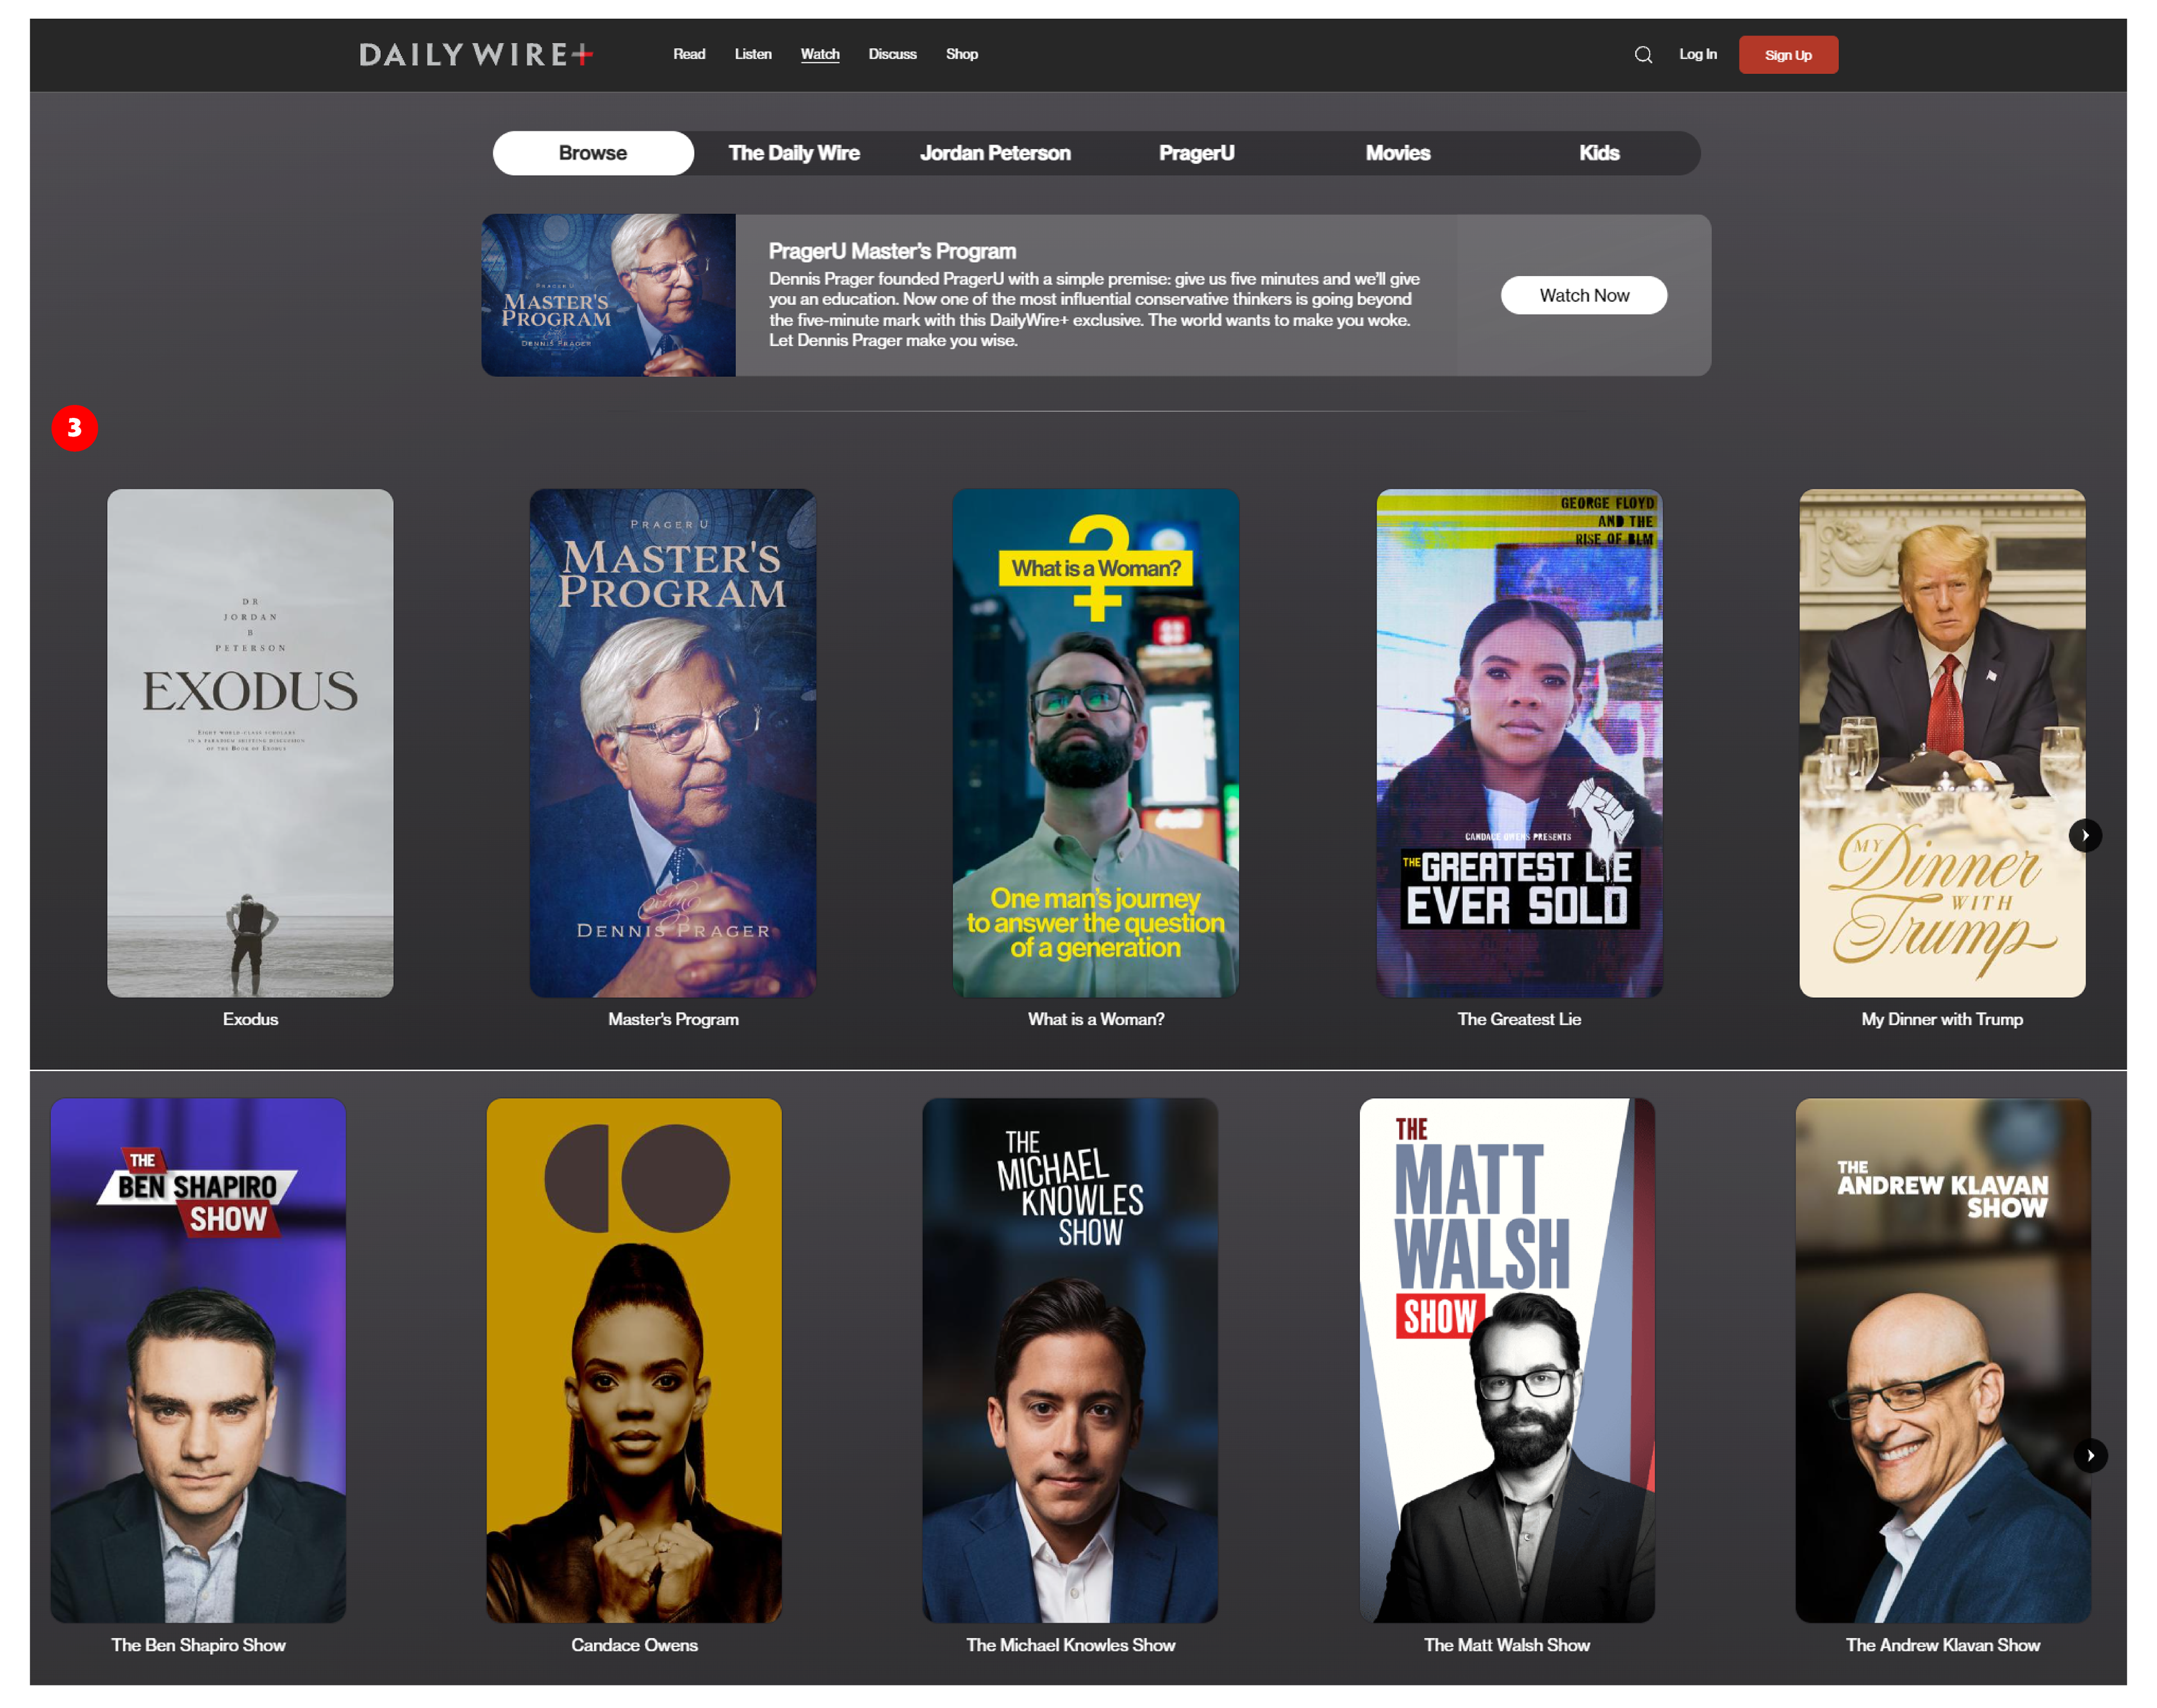Open the Listen menu item
Screen dimensions: 2157x1708
pyautogui.click(x=753, y=54)
